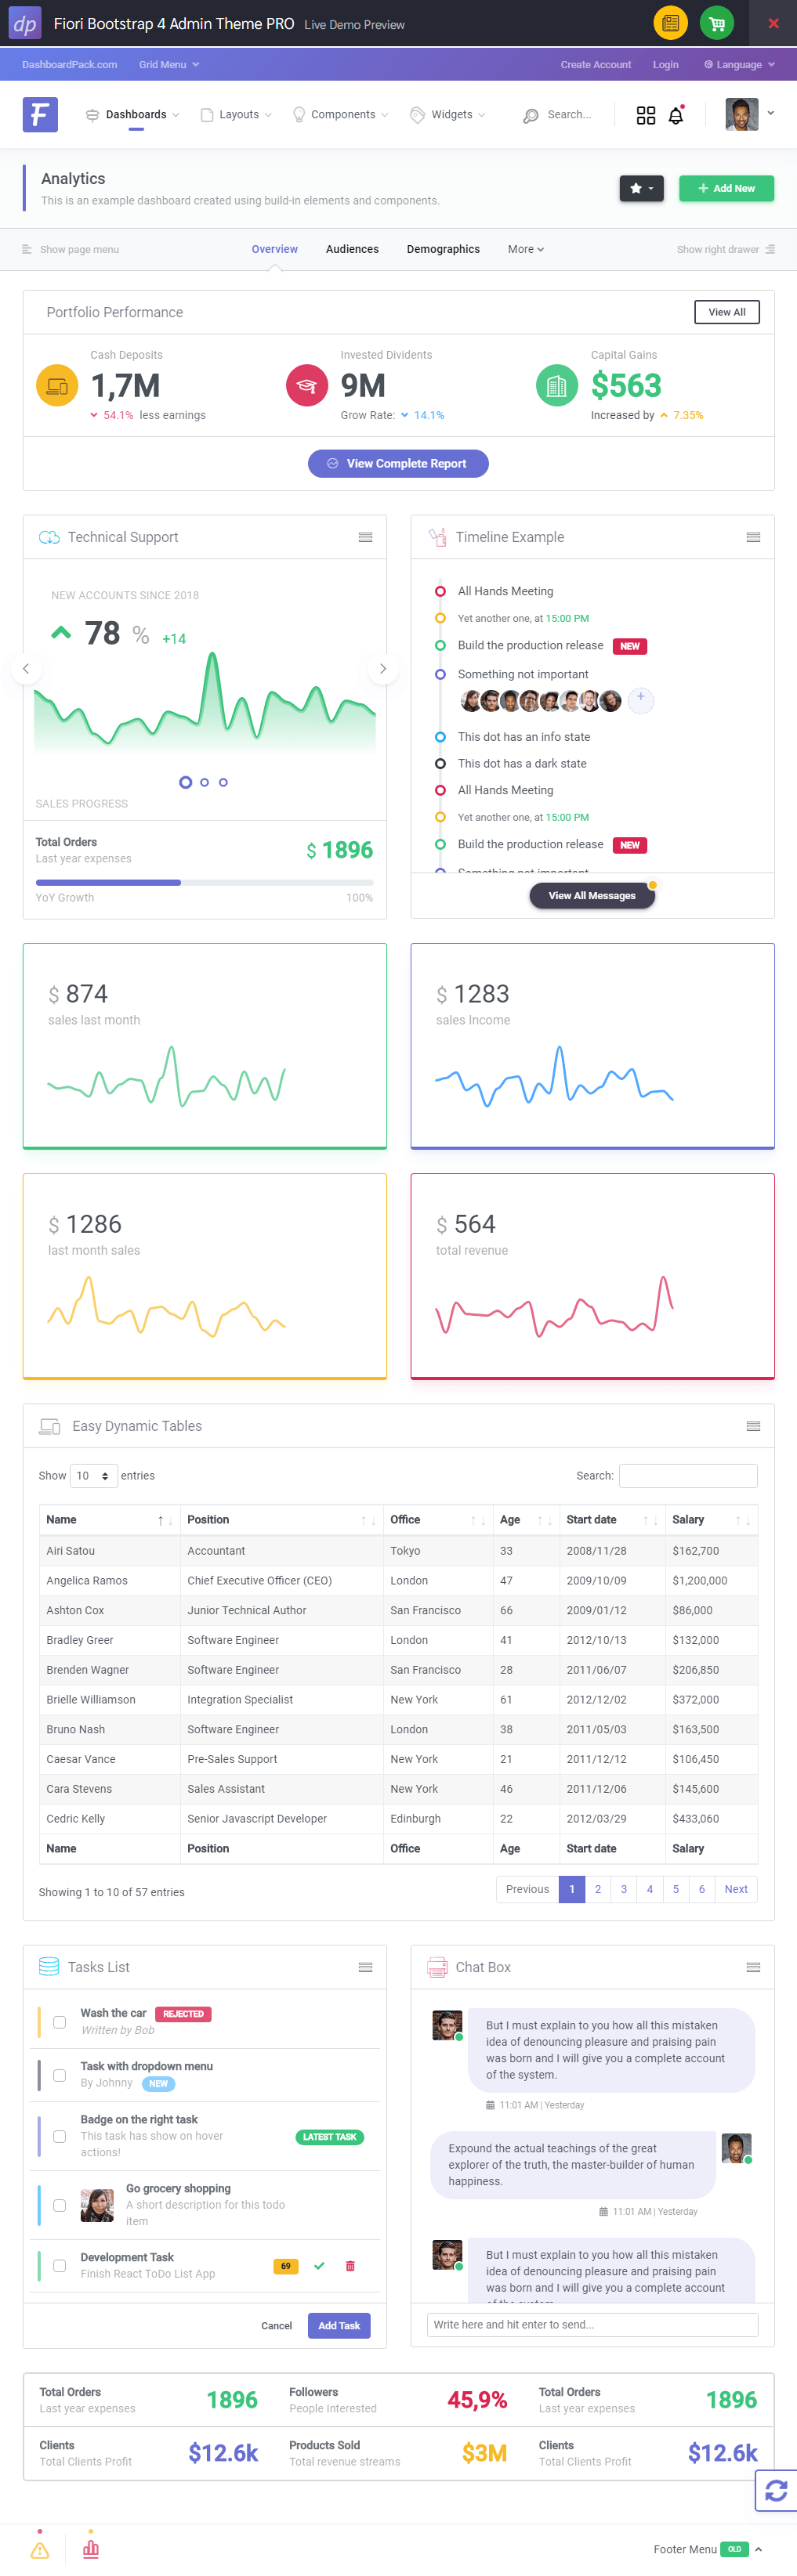The image size is (797, 2576).
Task: Click Capital Gains green building icon
Action: (x=557, y=385)
